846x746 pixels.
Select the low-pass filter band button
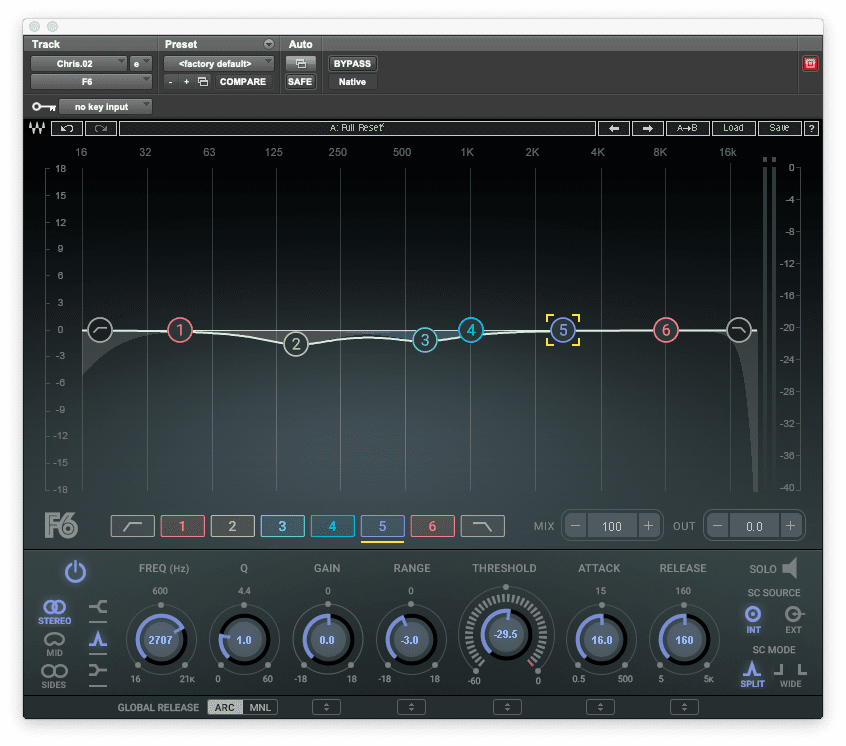tap(482, 526)
